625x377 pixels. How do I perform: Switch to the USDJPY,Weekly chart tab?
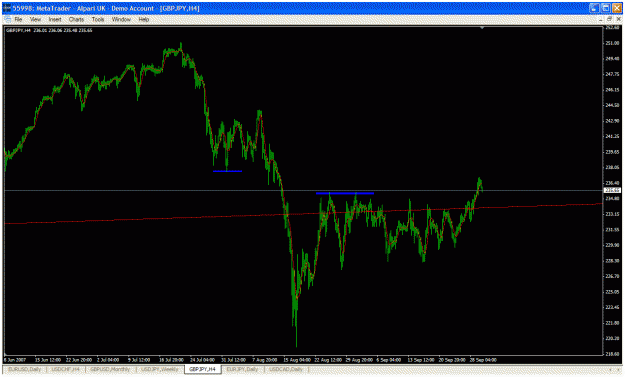point(159,369)
